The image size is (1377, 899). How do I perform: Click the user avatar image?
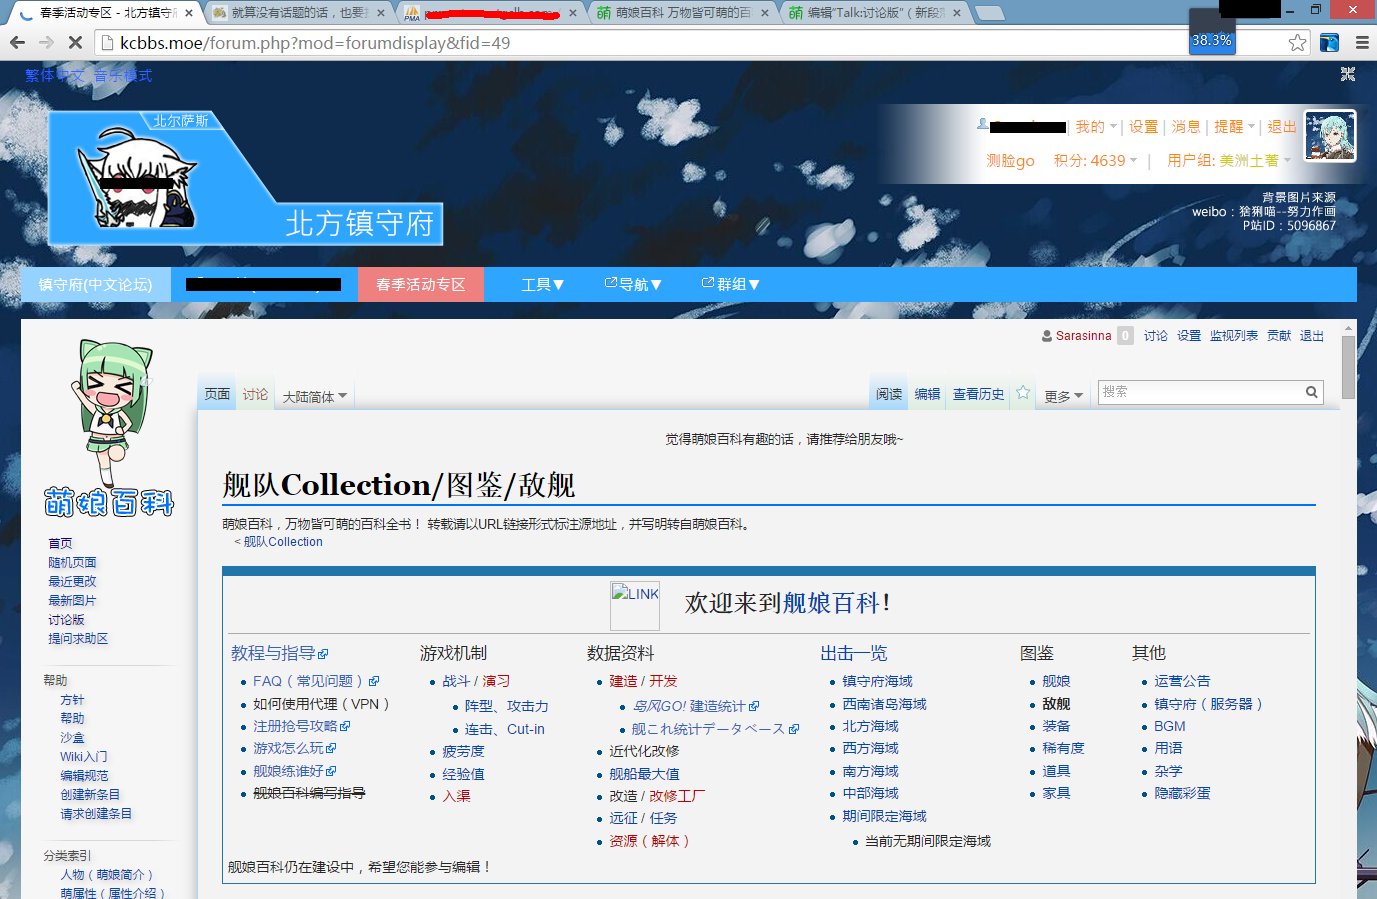(x=1330, y=136)
